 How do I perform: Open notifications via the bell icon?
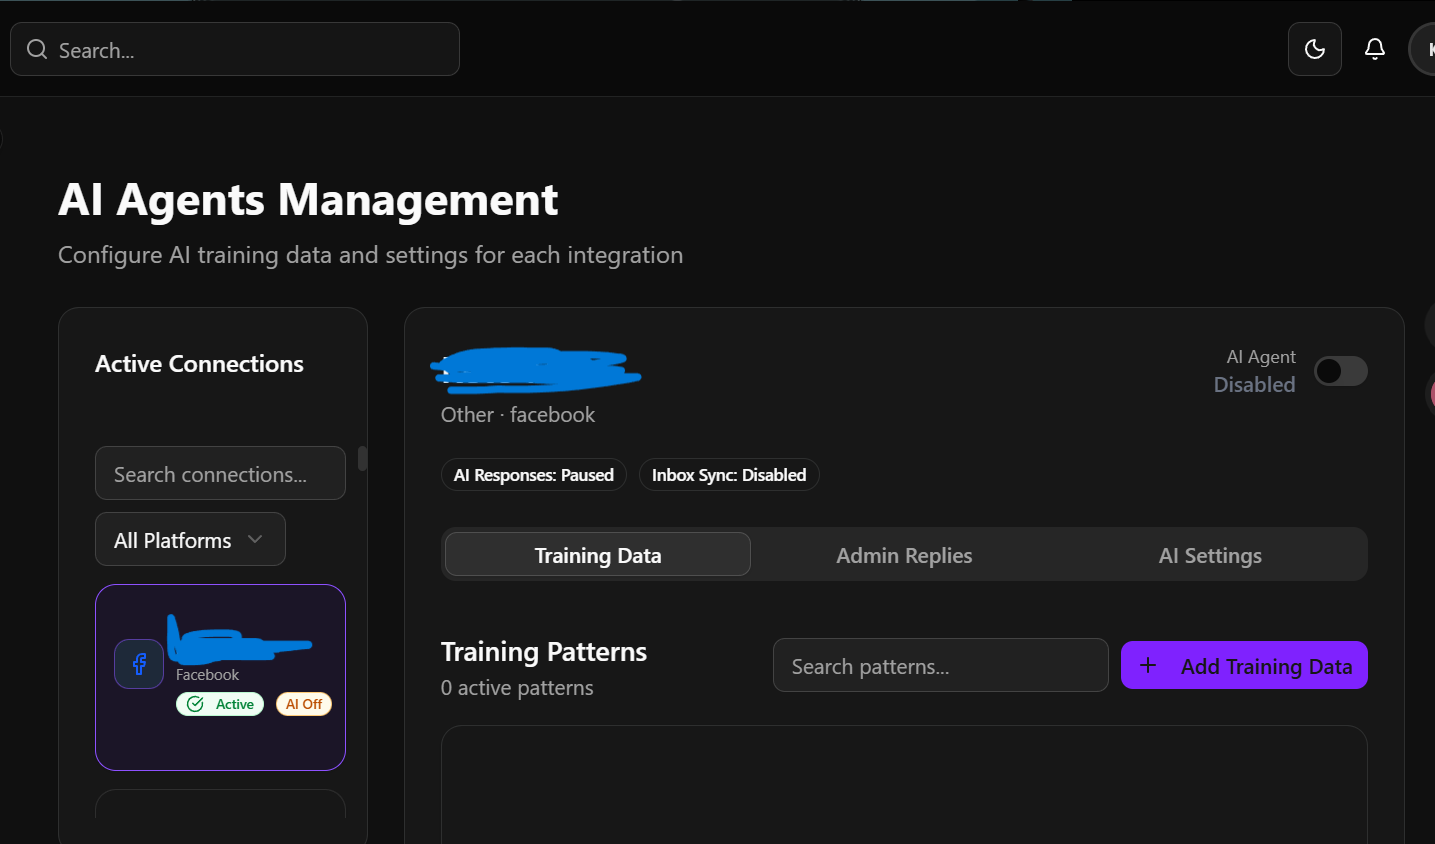1375,49
